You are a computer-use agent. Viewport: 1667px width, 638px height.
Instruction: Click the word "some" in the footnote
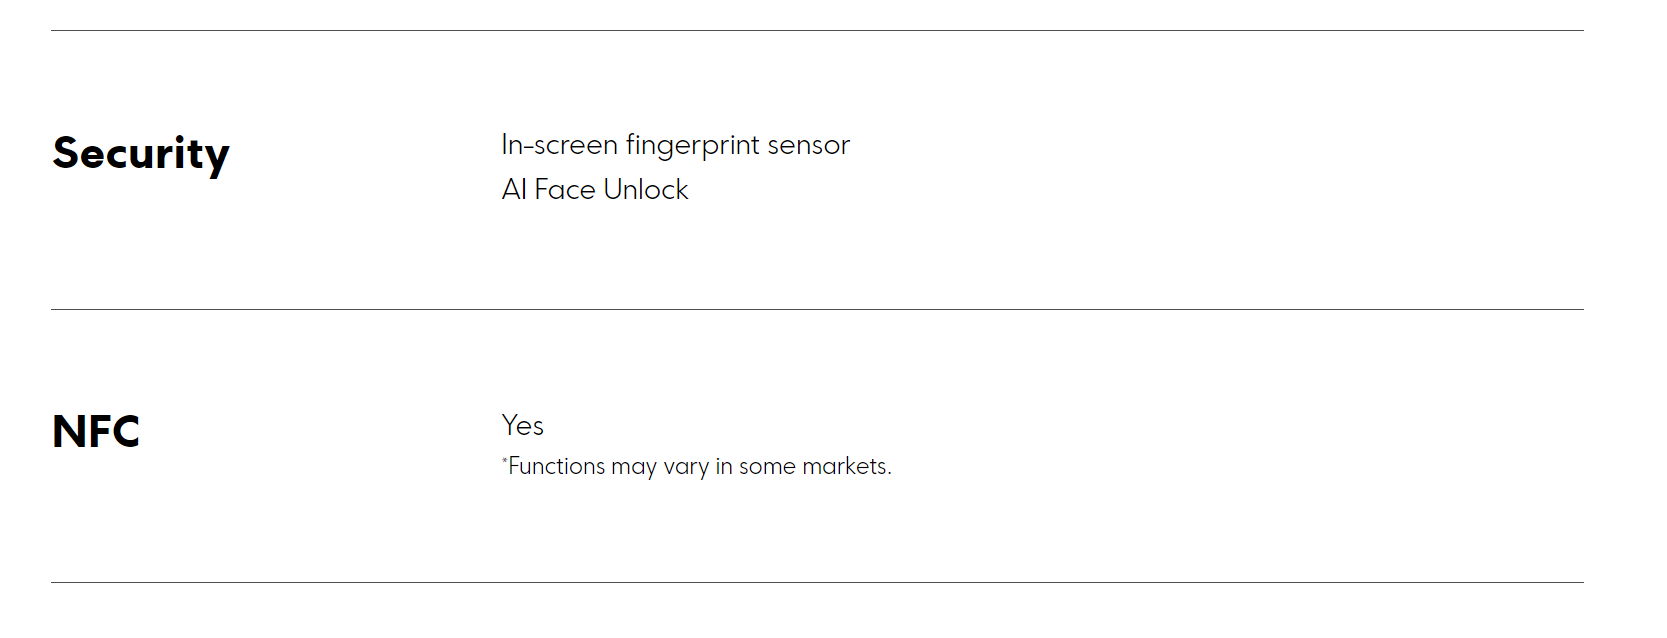click(x=767, y=467)
